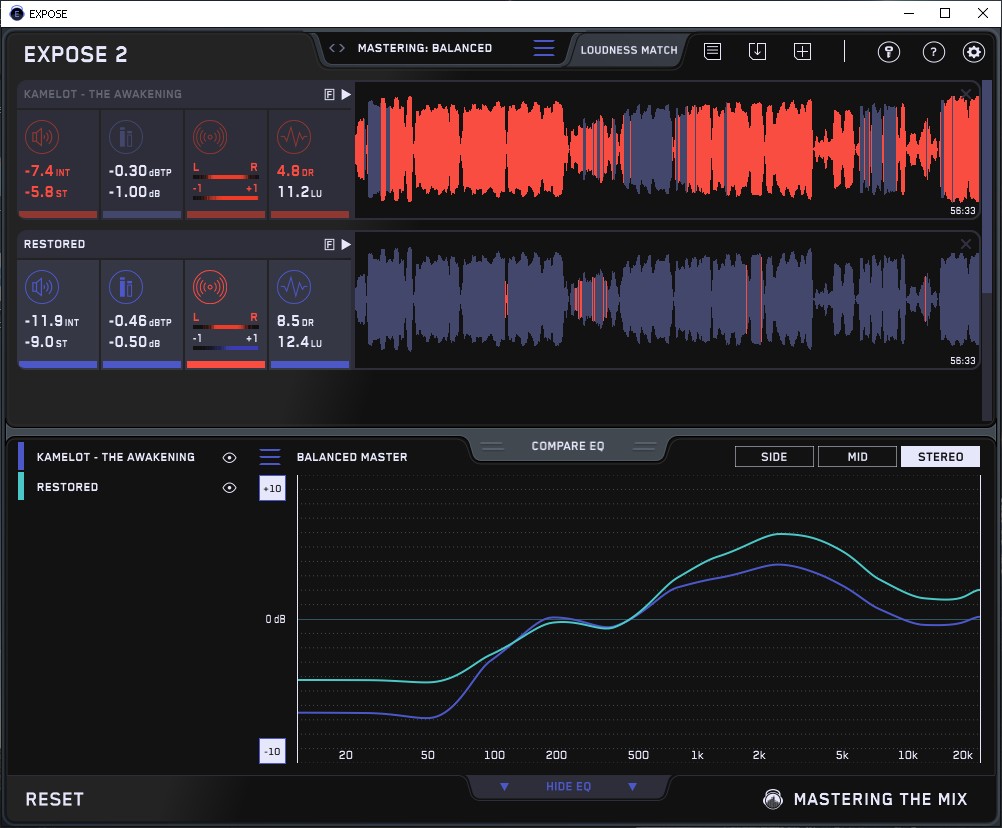
Task: Click dynamic range icon on Restored track
Action: (294, 287)
